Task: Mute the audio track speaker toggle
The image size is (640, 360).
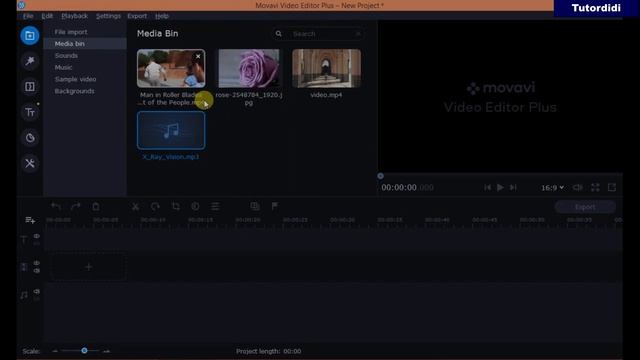Action: [37, 291]
